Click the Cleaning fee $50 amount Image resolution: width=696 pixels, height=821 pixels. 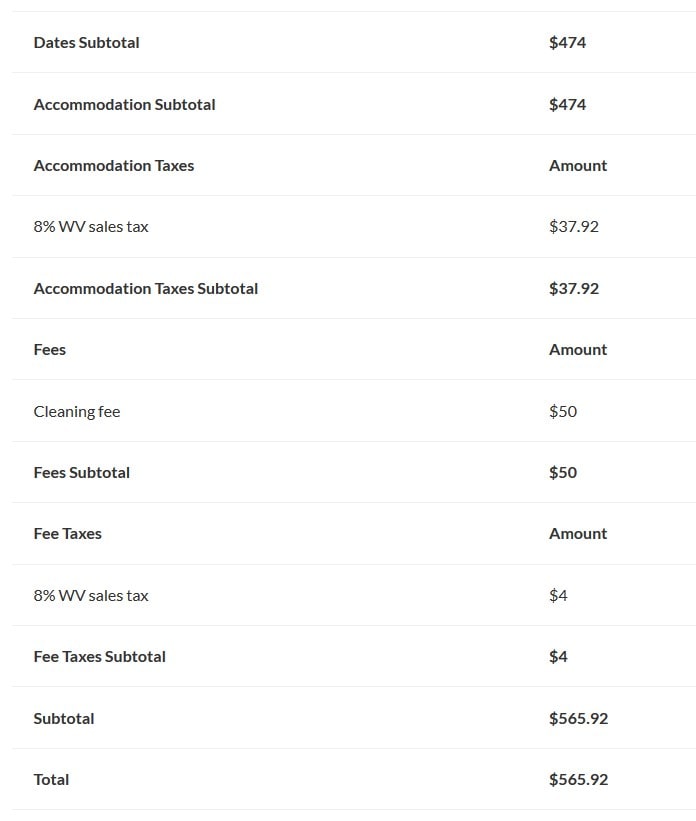563,412
